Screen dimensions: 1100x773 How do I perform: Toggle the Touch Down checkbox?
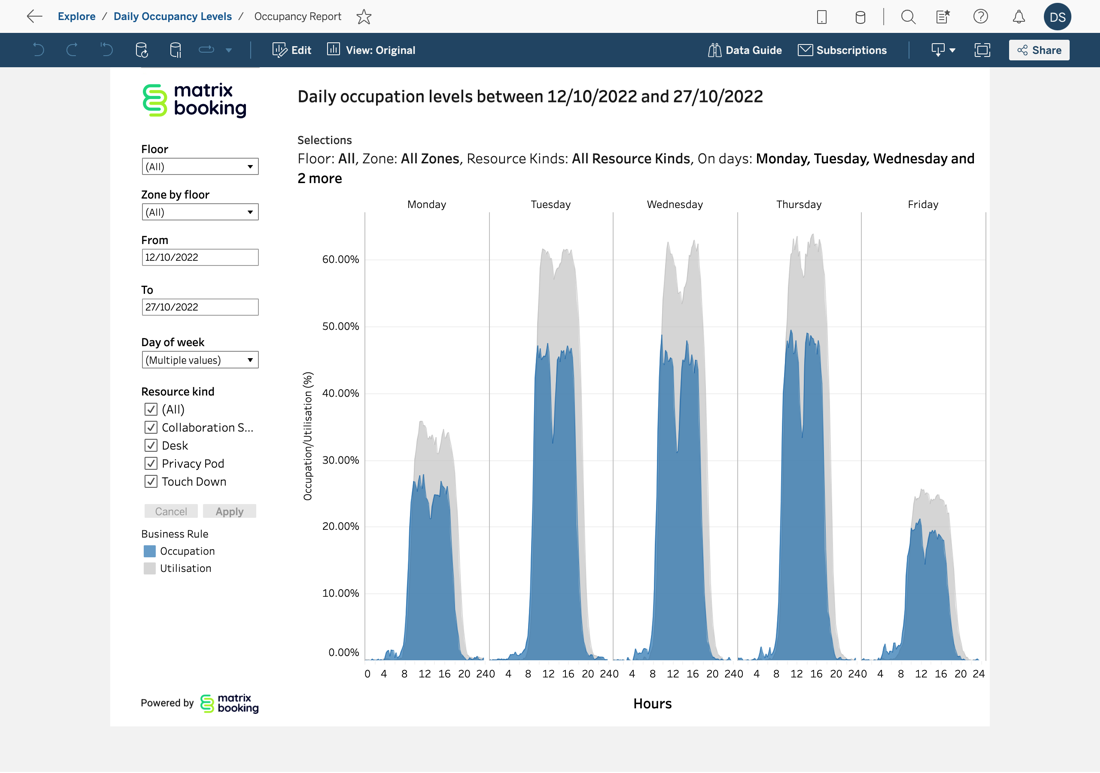pyautogui.click(x=151, y=482)
